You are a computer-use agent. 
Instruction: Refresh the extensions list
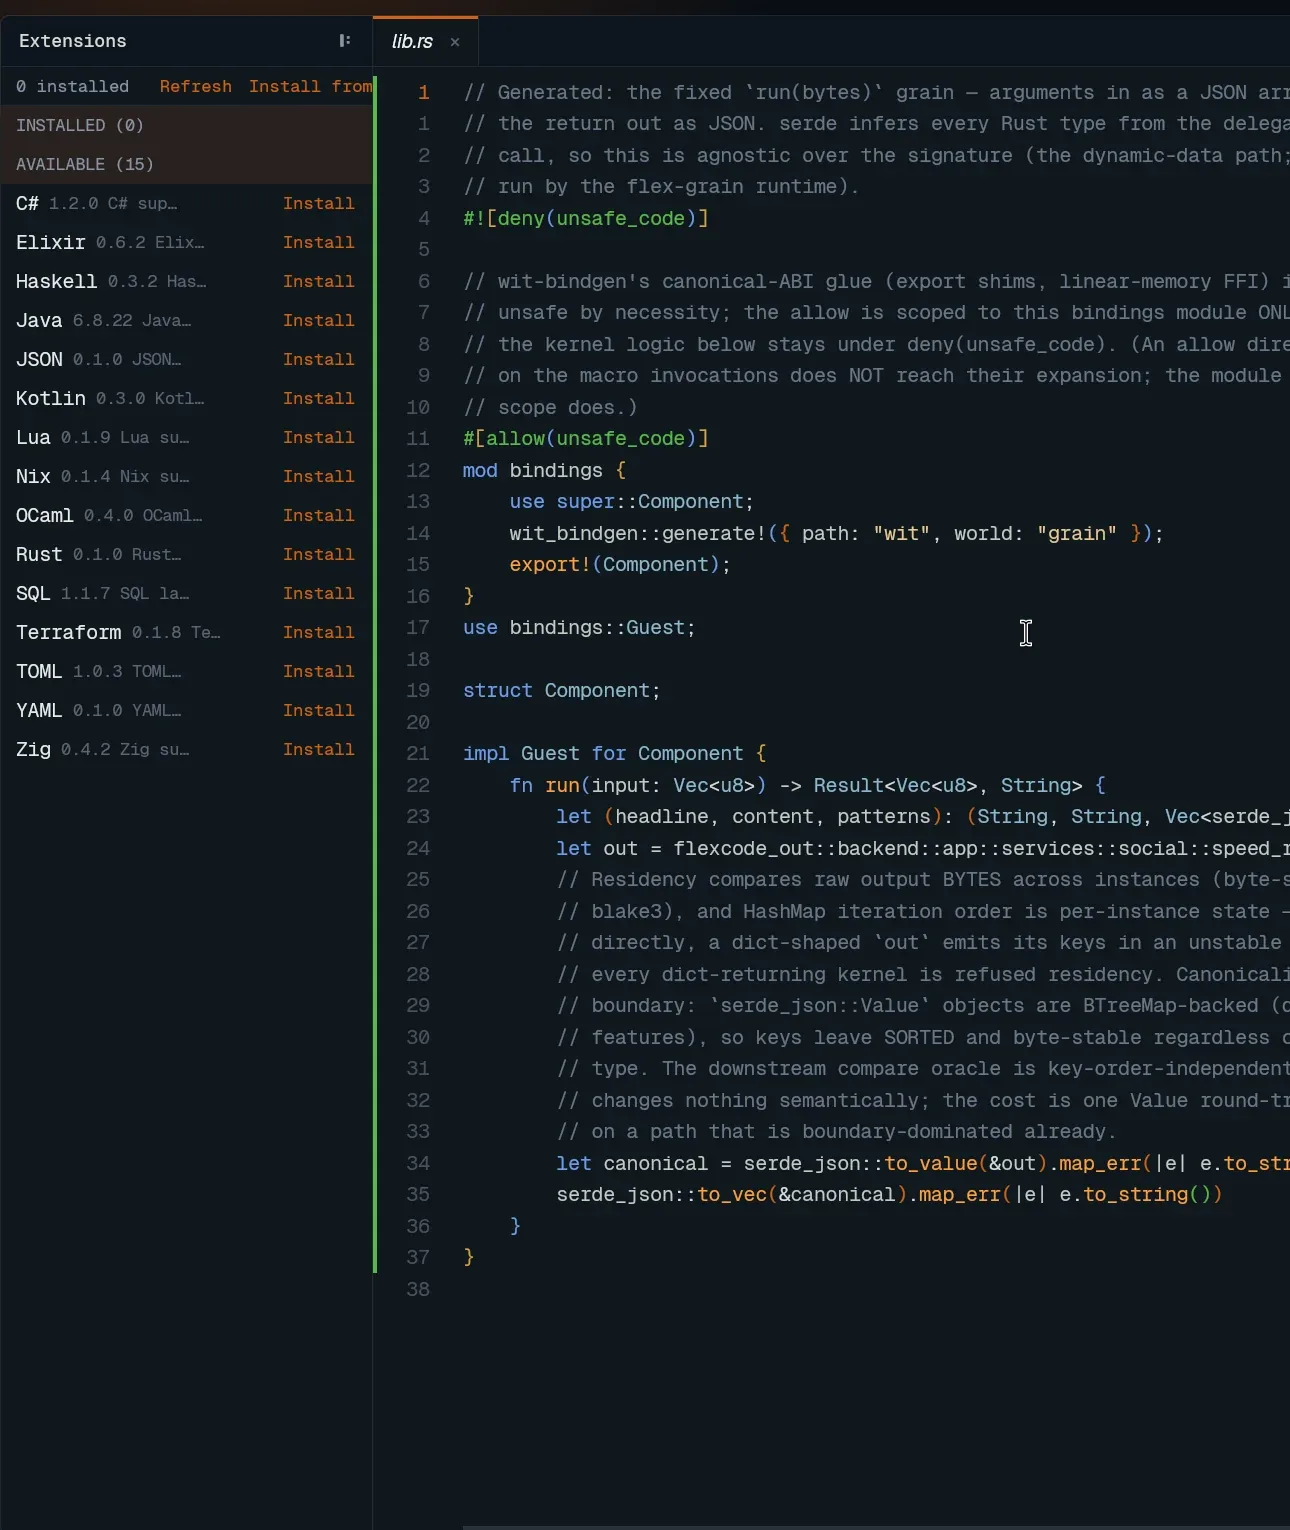pos(196,87)
